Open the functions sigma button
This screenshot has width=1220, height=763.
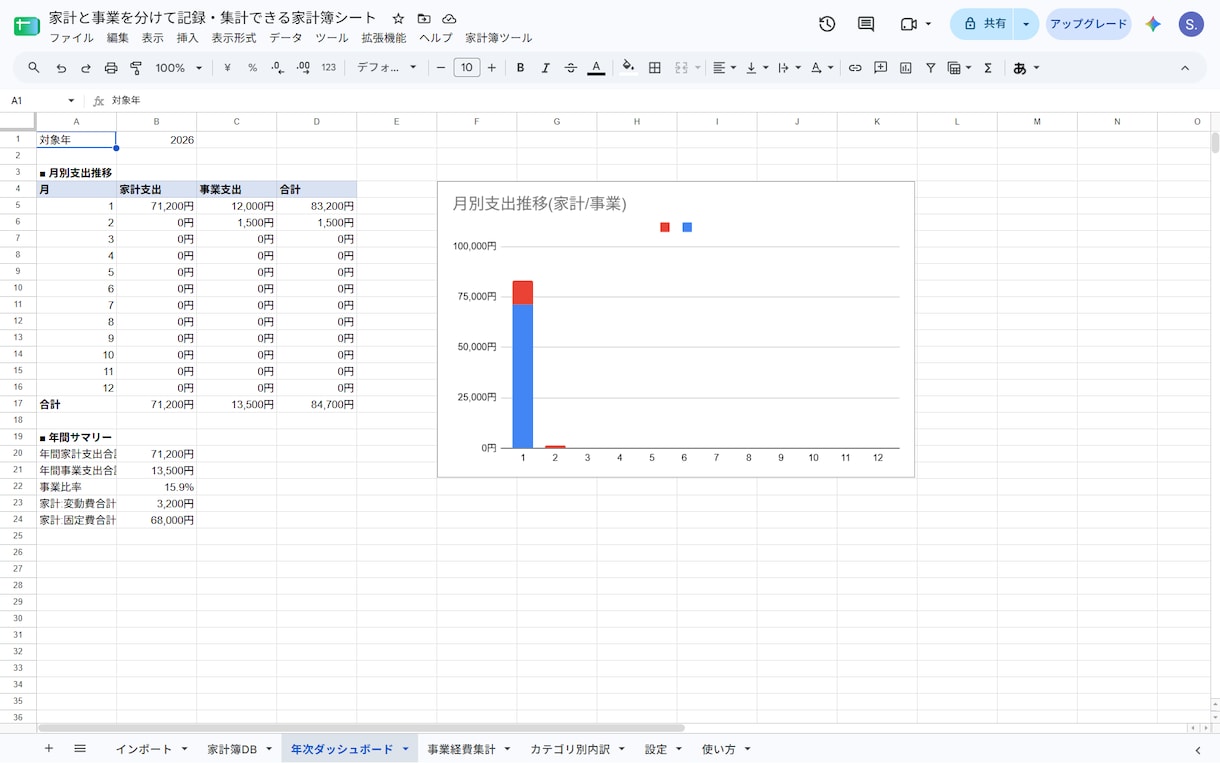[x=988, y=68]
